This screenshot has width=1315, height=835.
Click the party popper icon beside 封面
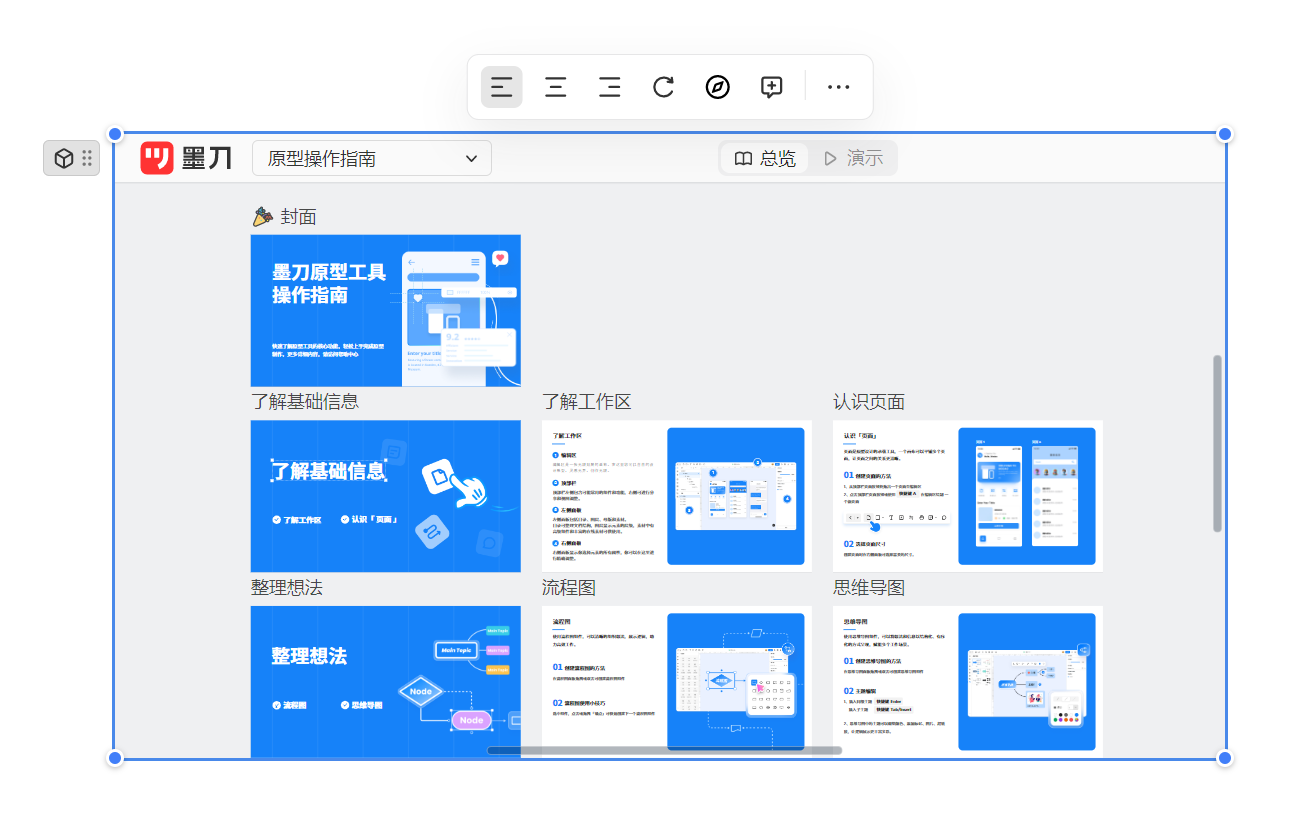(x=263, y=216)
